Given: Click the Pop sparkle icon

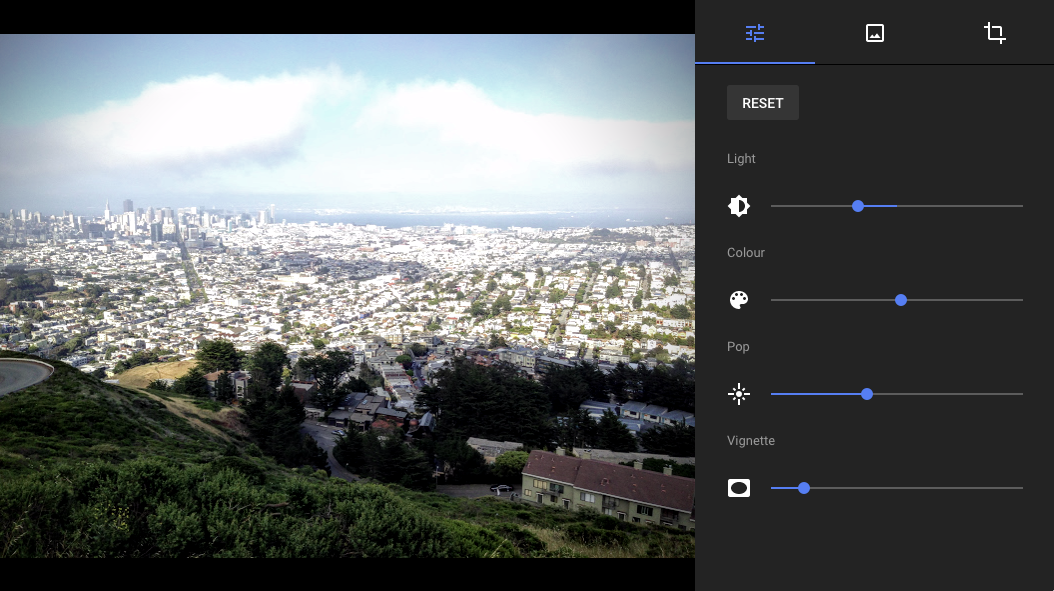Looking at the screenshot, I should click(x=739, y=394).
